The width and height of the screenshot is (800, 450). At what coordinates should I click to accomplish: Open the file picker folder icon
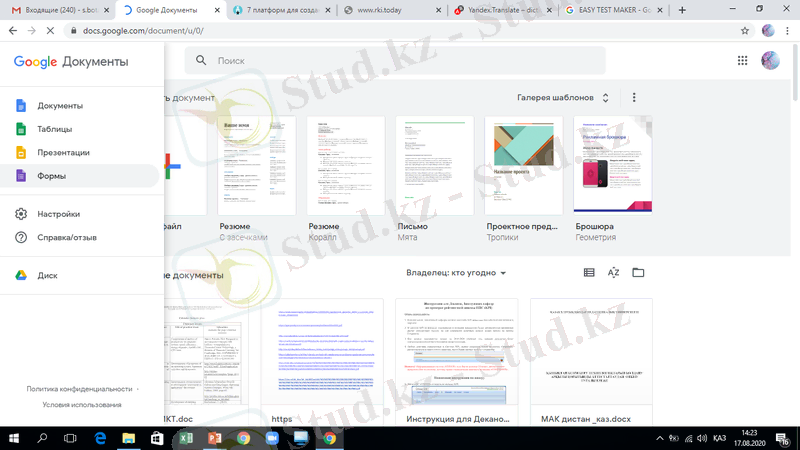[638, 273]
